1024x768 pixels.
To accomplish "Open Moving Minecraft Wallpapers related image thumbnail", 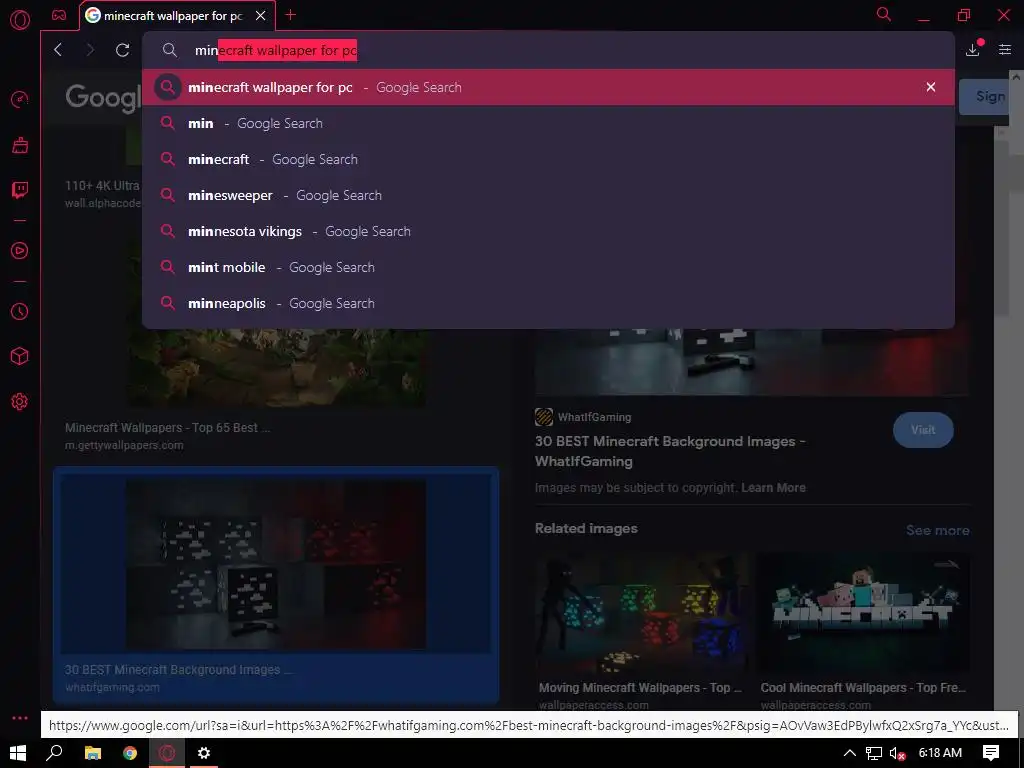I will [x=642, y=613].
